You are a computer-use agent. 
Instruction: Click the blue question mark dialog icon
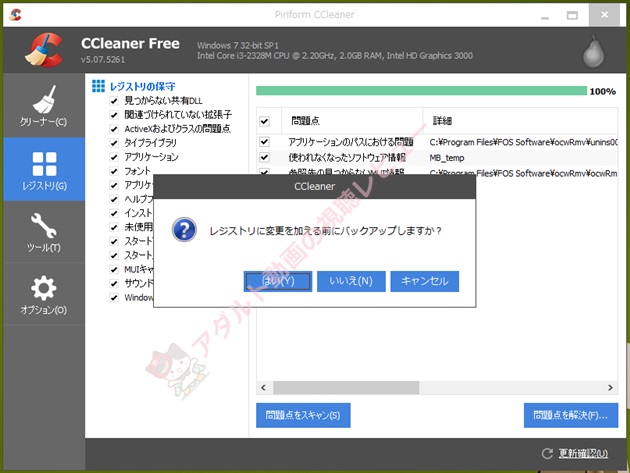184,230
